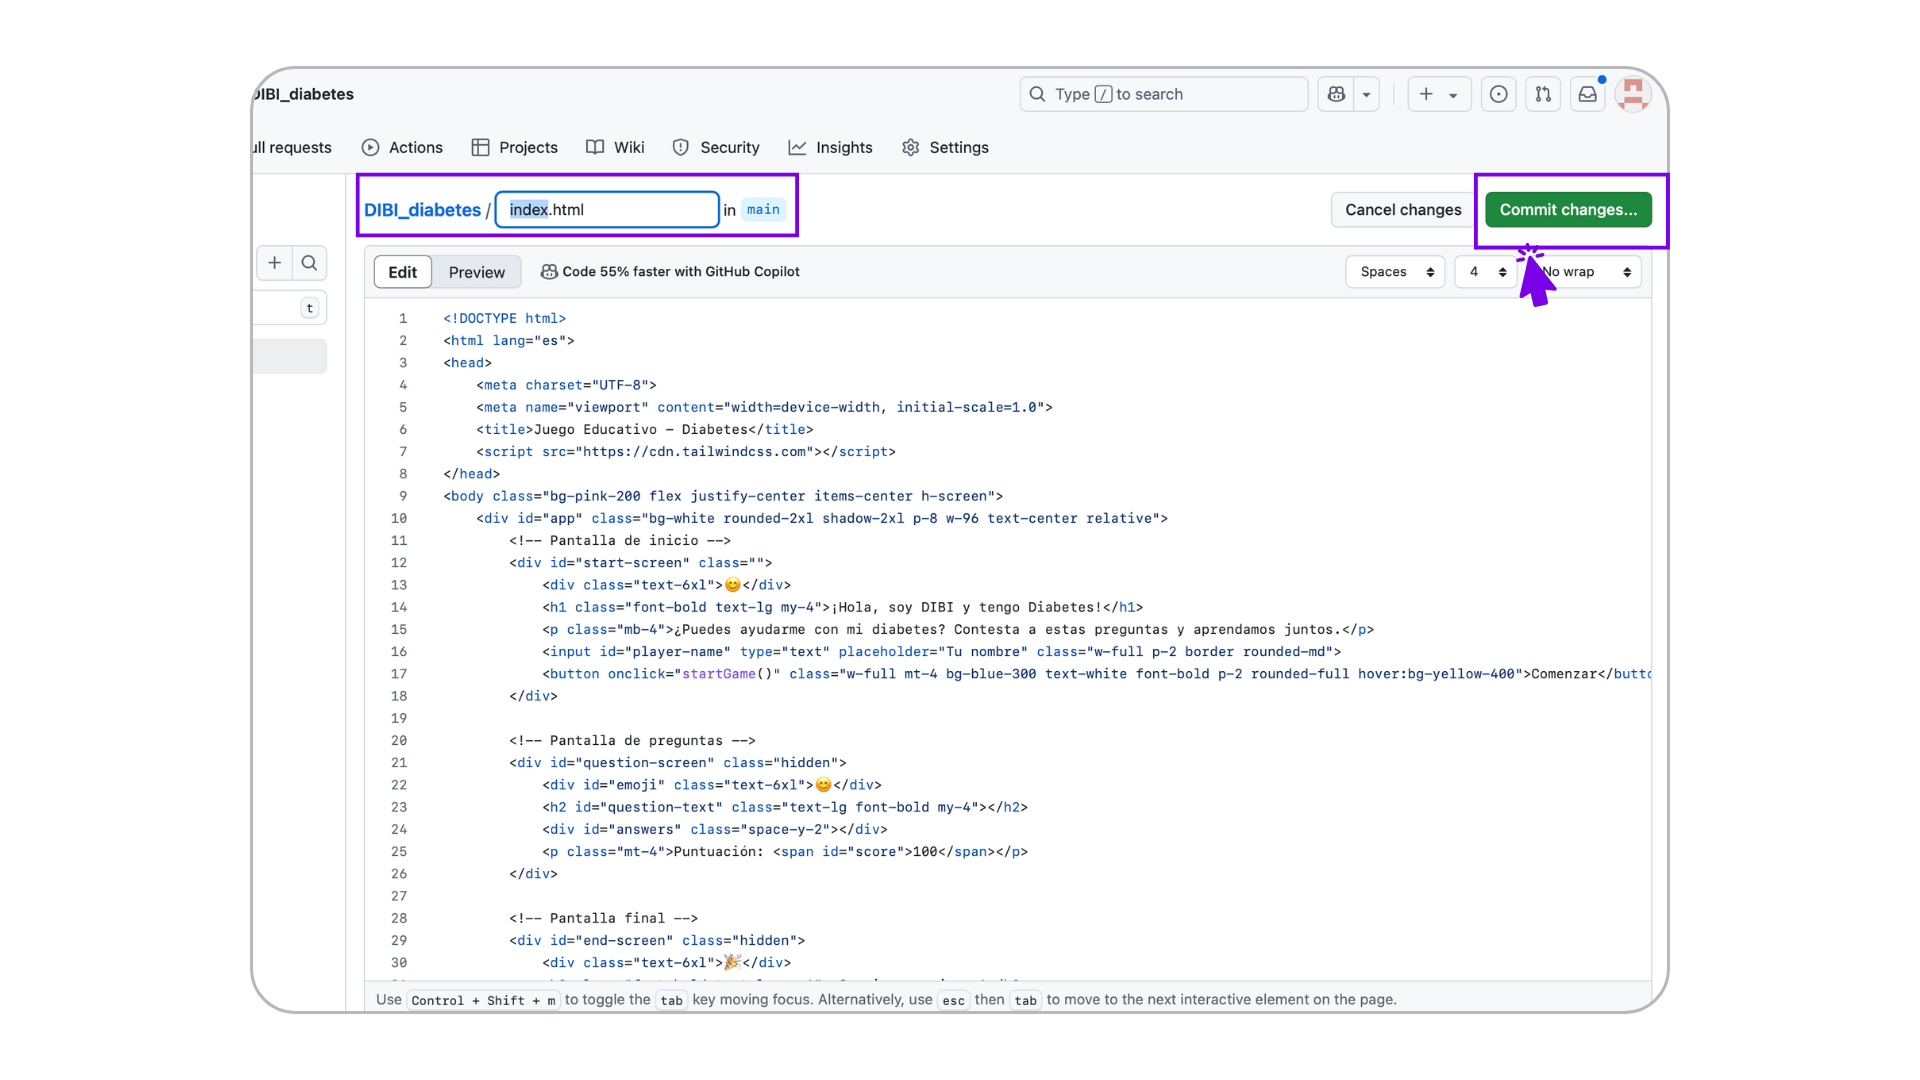The height and width of the screenshot is (1080, 1920).
Task: Click the Wiki book icon
Action: pyautogui.click(x=595, y=147)
